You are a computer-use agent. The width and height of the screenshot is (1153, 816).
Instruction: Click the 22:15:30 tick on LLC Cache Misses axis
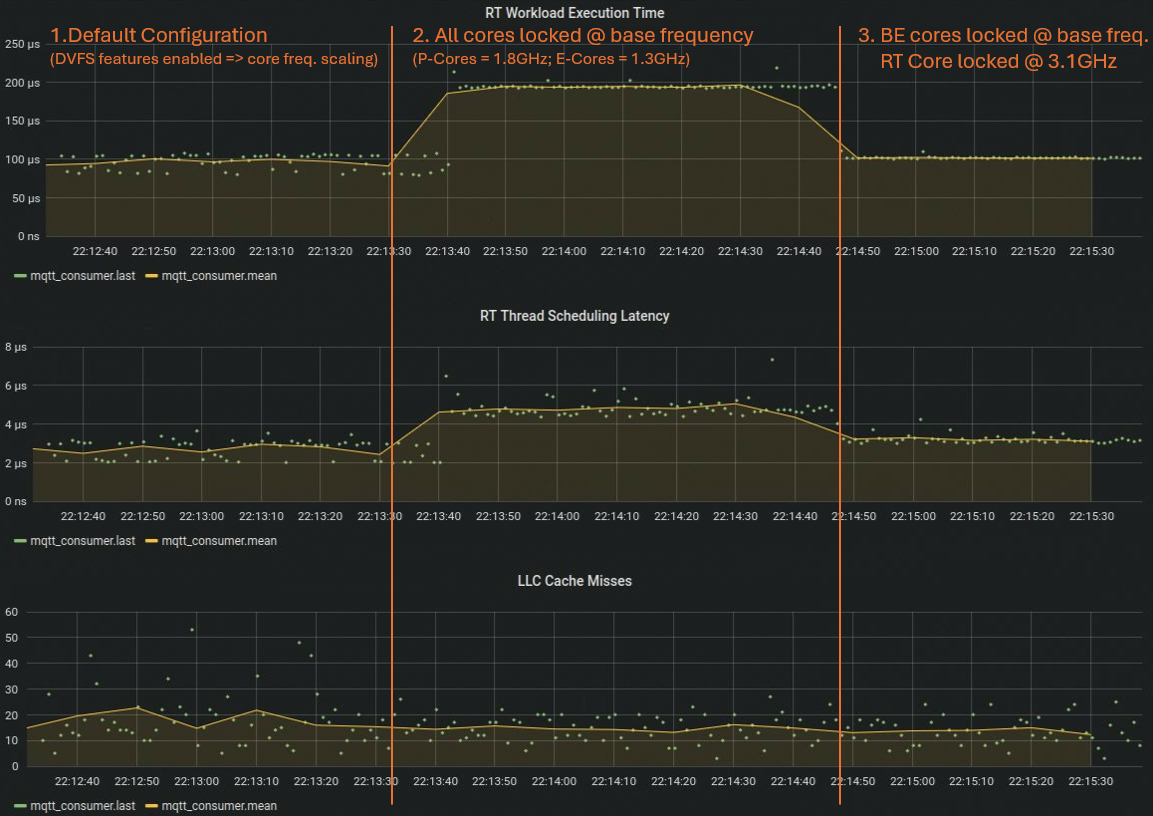pyautogui.click(x=1092, y=781)
